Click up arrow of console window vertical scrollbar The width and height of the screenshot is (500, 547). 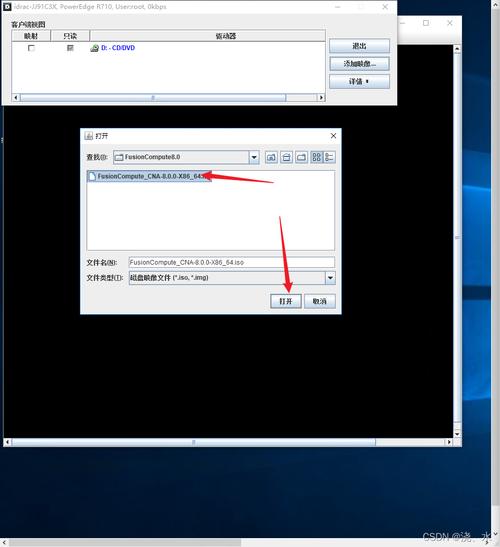pyautogui.click(x=457, y=49)
